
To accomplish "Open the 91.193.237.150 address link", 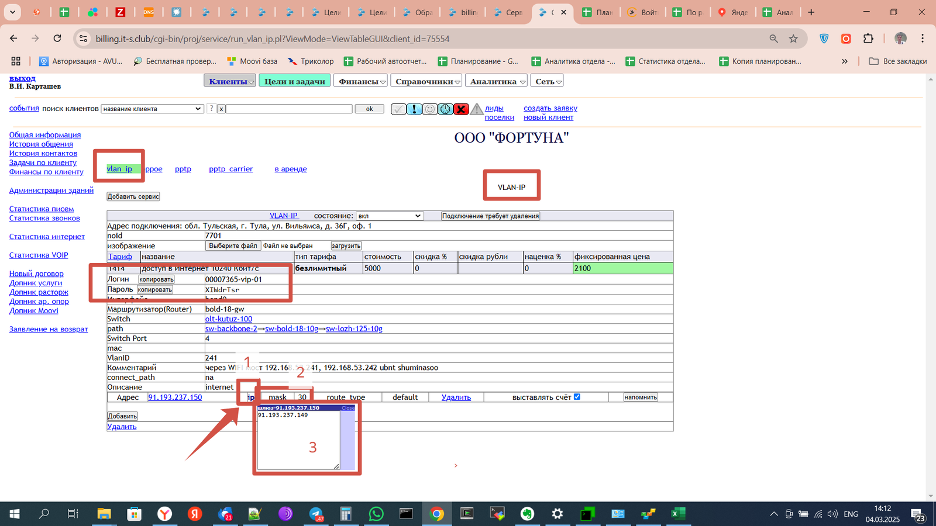I will [x=175, y=397].
